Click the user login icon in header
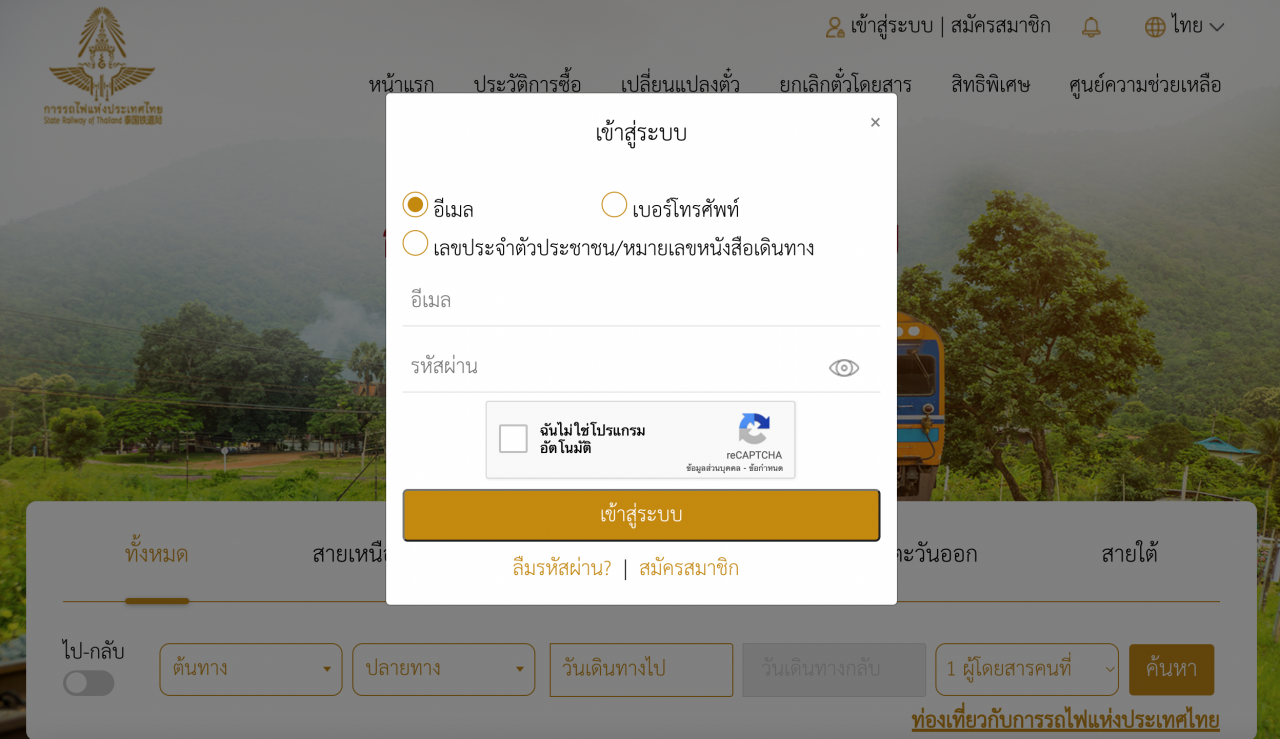 [x=835, y=27]
